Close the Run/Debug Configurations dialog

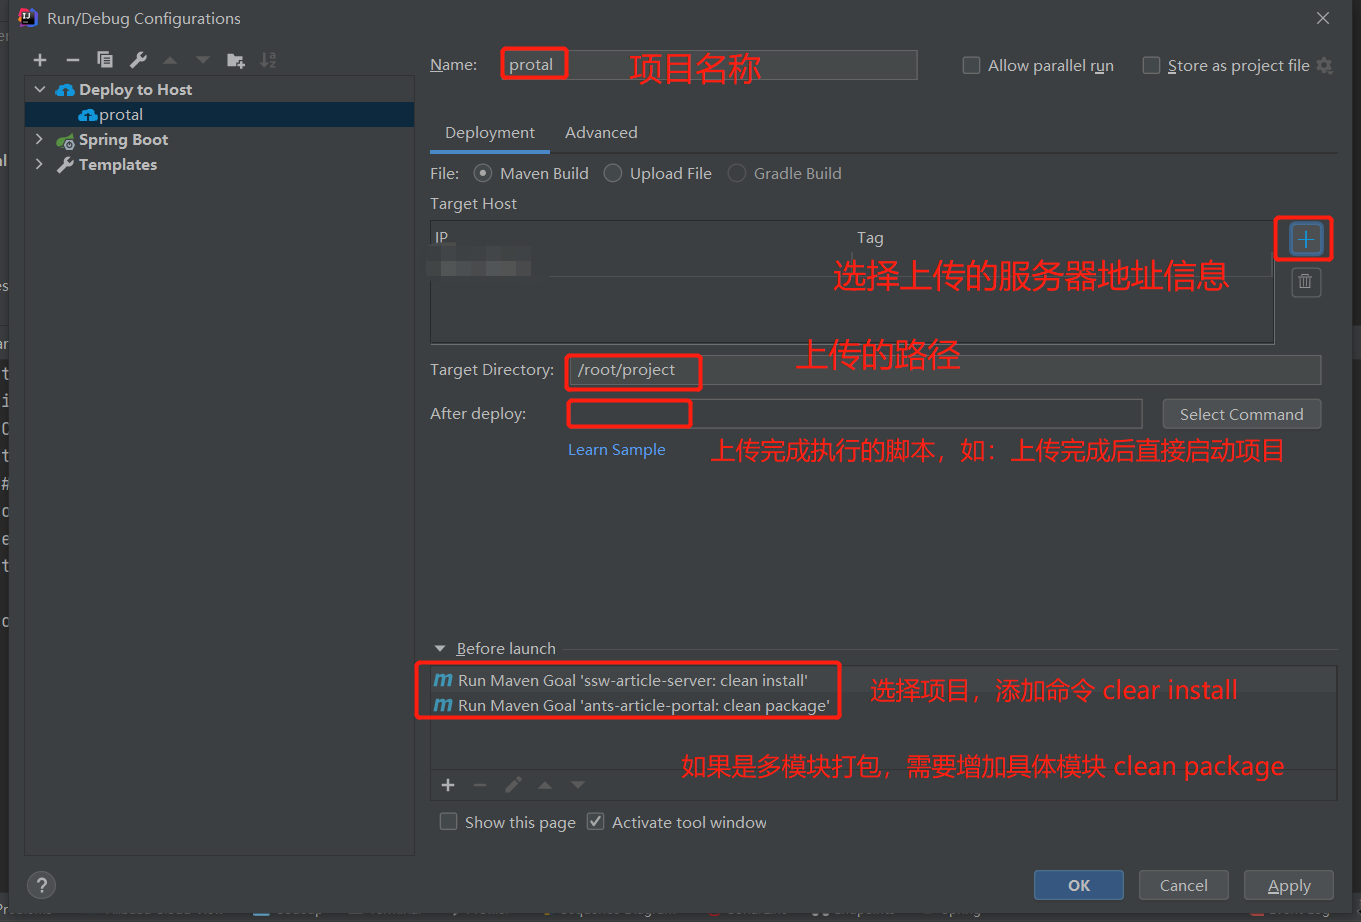1322,18
